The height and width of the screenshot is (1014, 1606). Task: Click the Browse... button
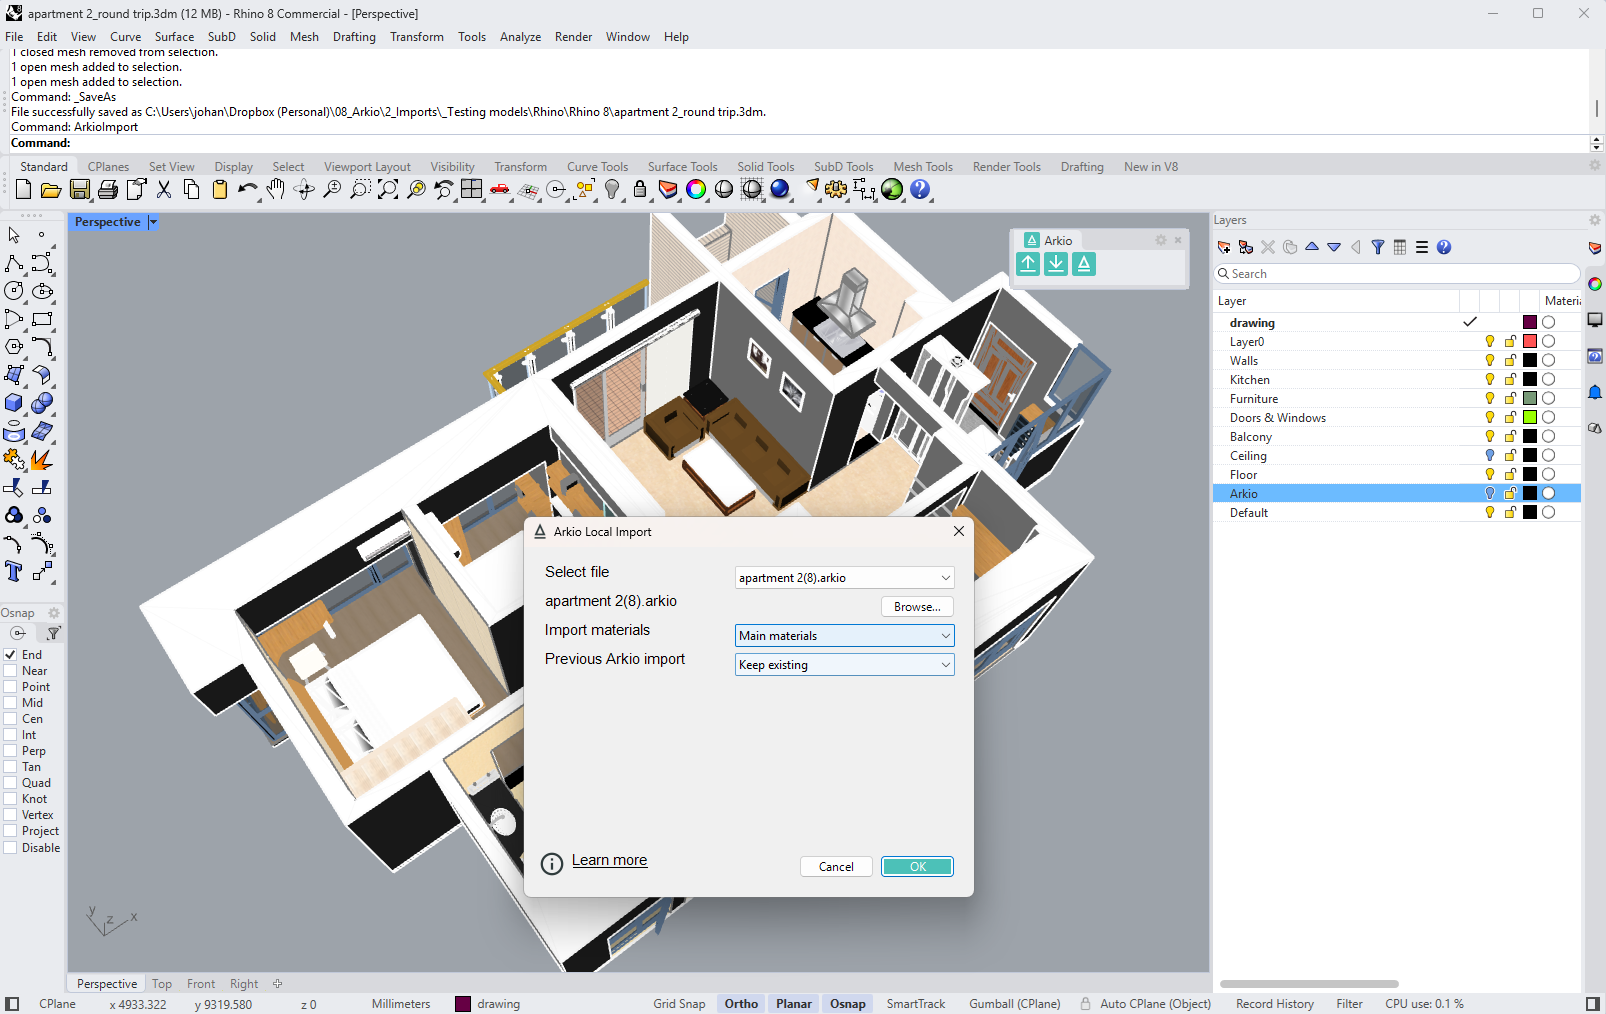coord(917,607)
